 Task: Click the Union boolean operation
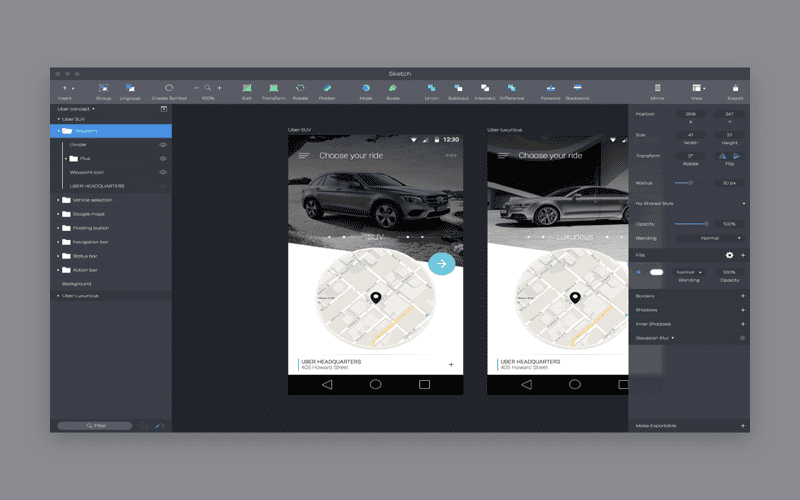point(431,90)
